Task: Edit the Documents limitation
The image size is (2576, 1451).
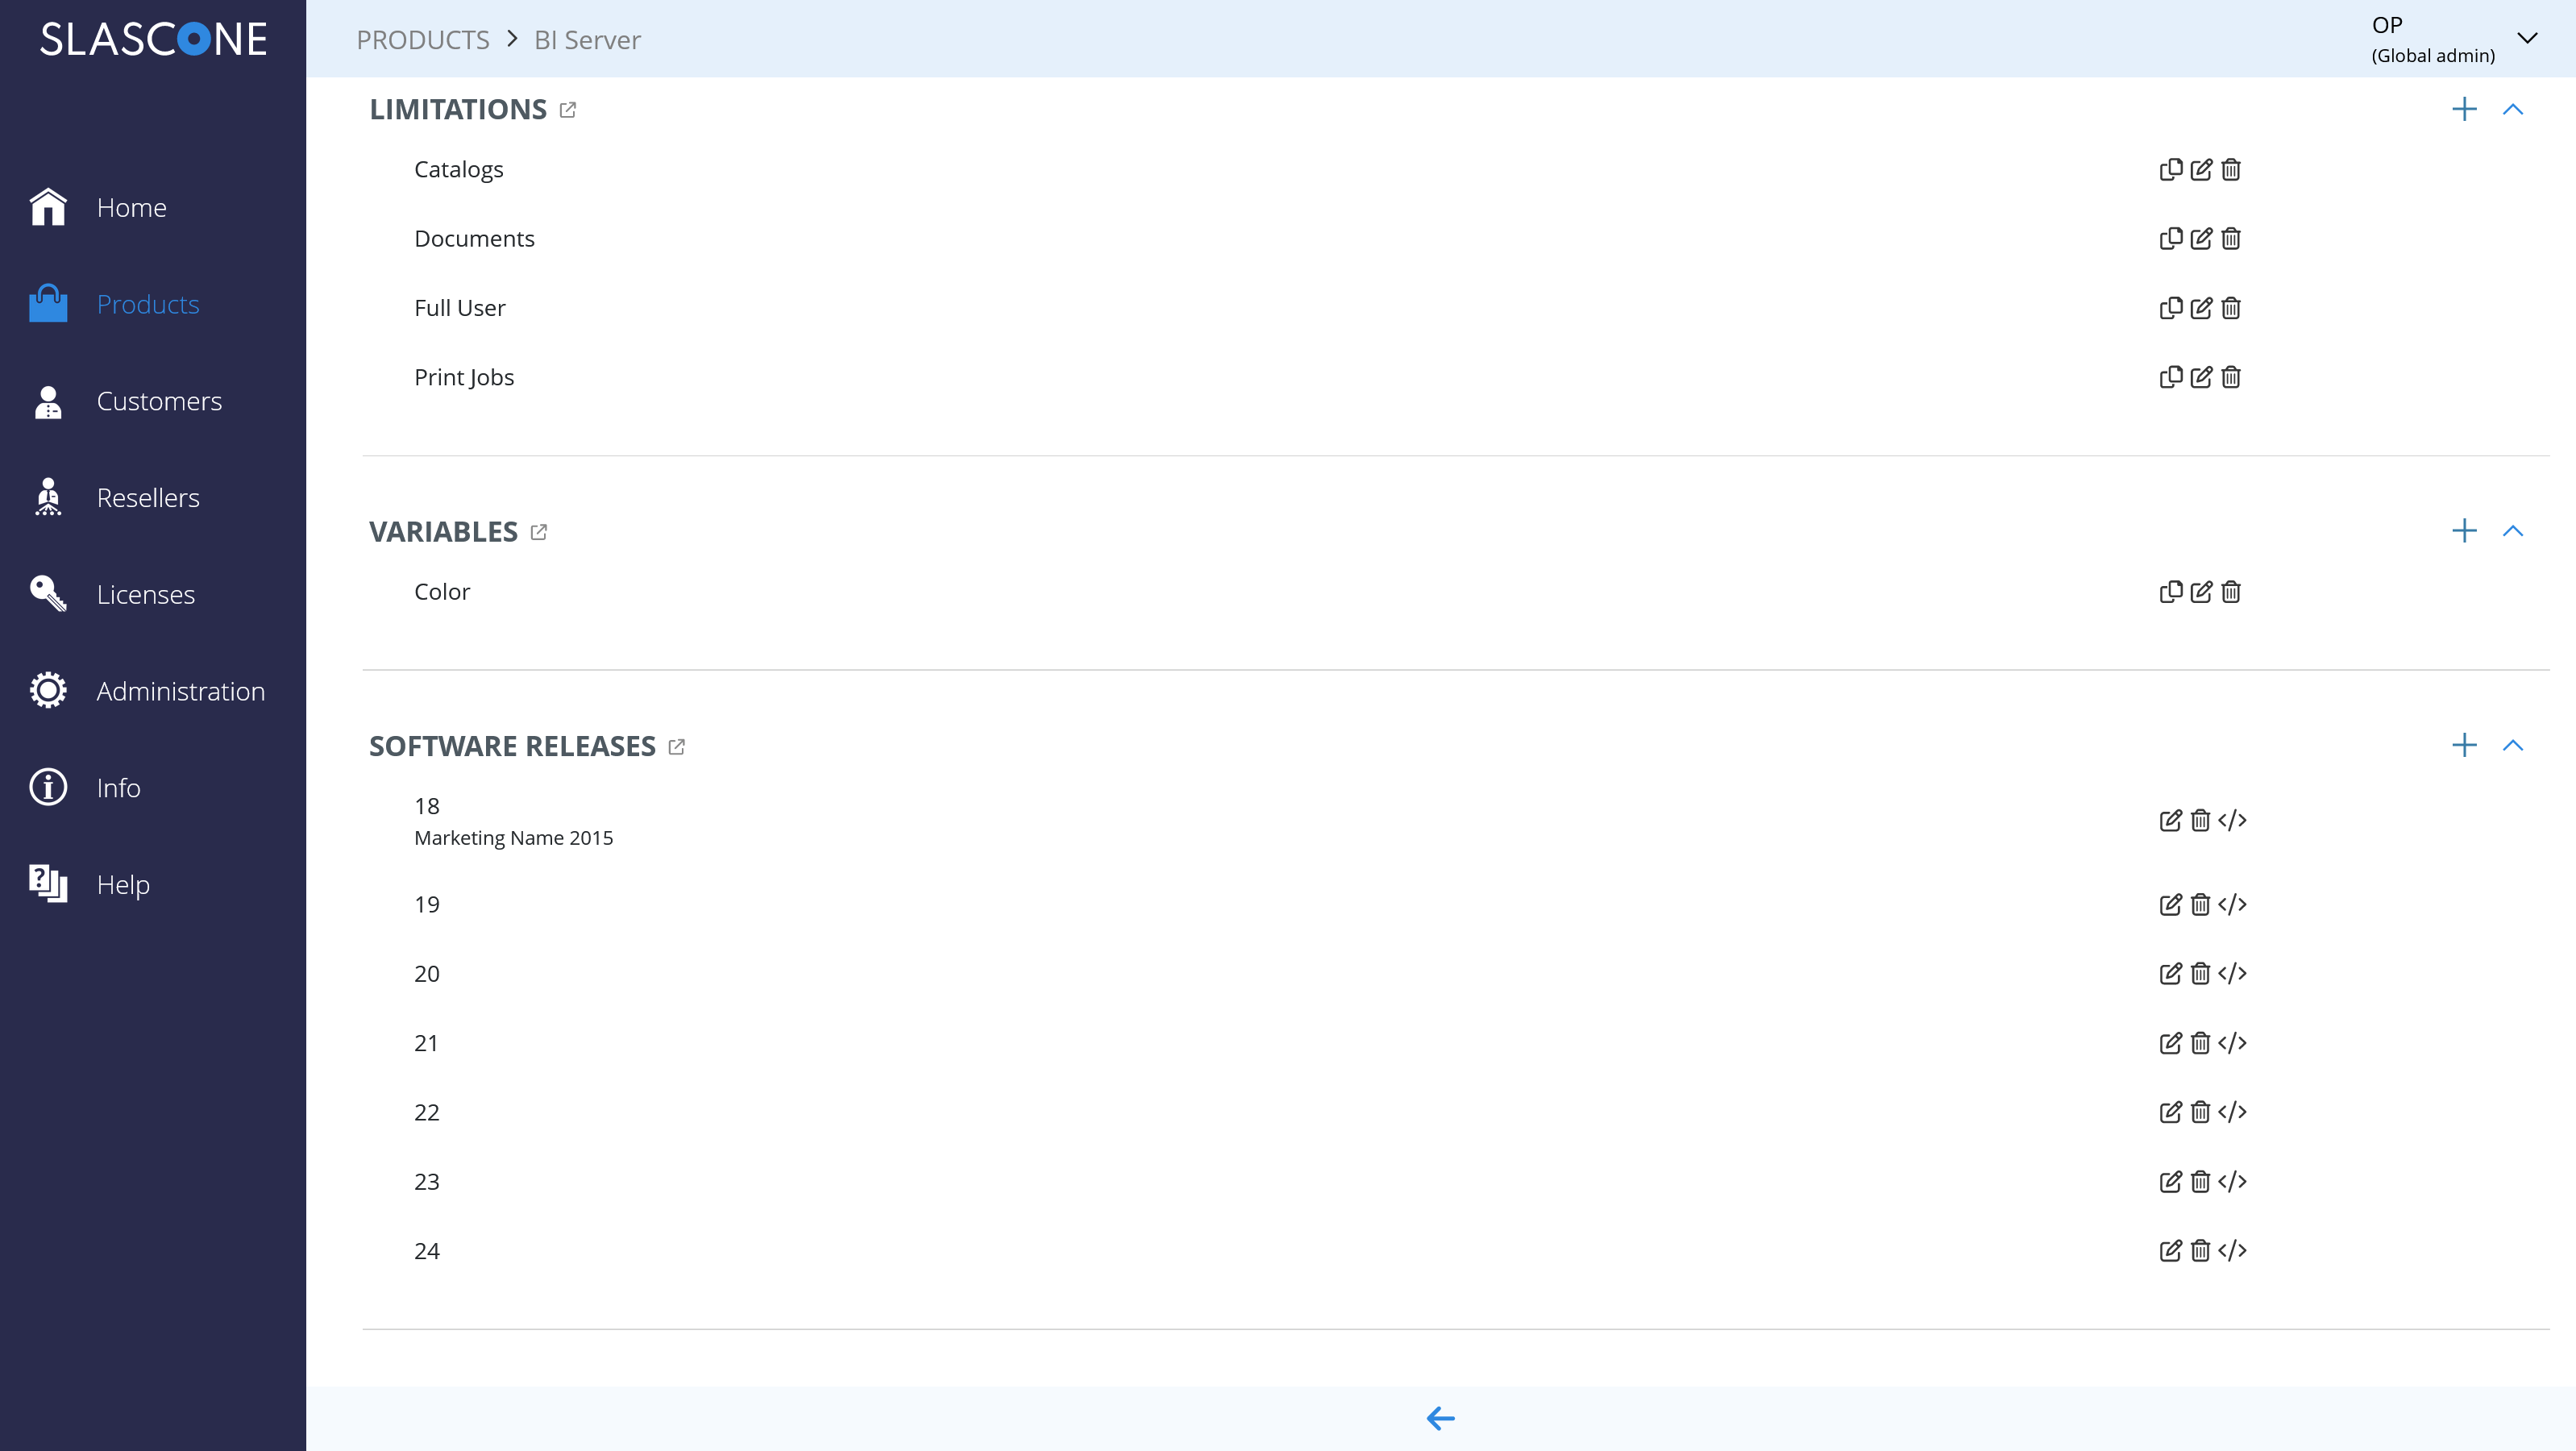Action: coord(2200,239)
